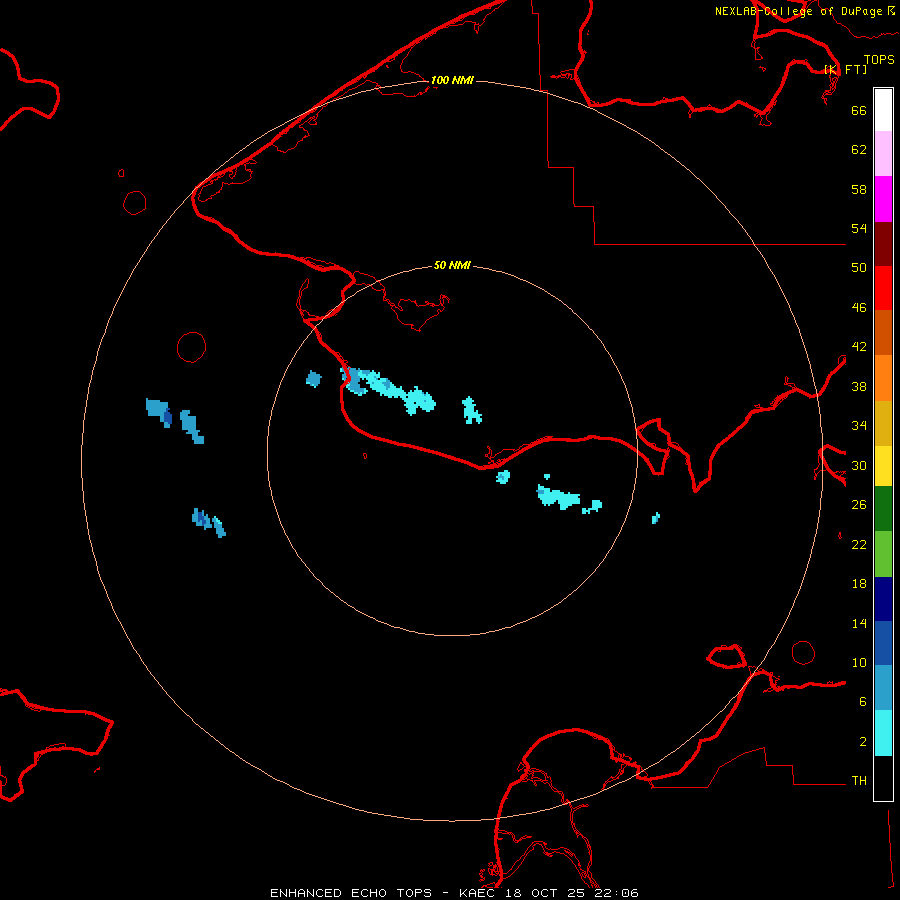
Task: Select the 26 legend value
Action: tap(859, 505)
